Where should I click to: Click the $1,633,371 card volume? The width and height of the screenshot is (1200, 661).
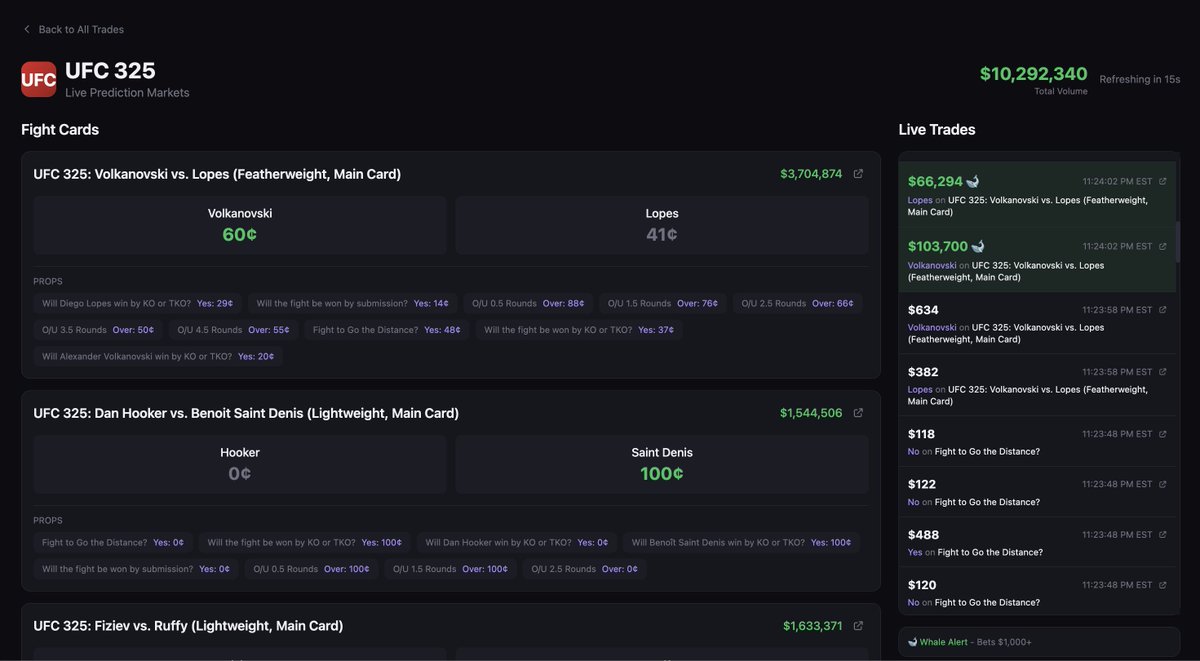pos(813,626)
